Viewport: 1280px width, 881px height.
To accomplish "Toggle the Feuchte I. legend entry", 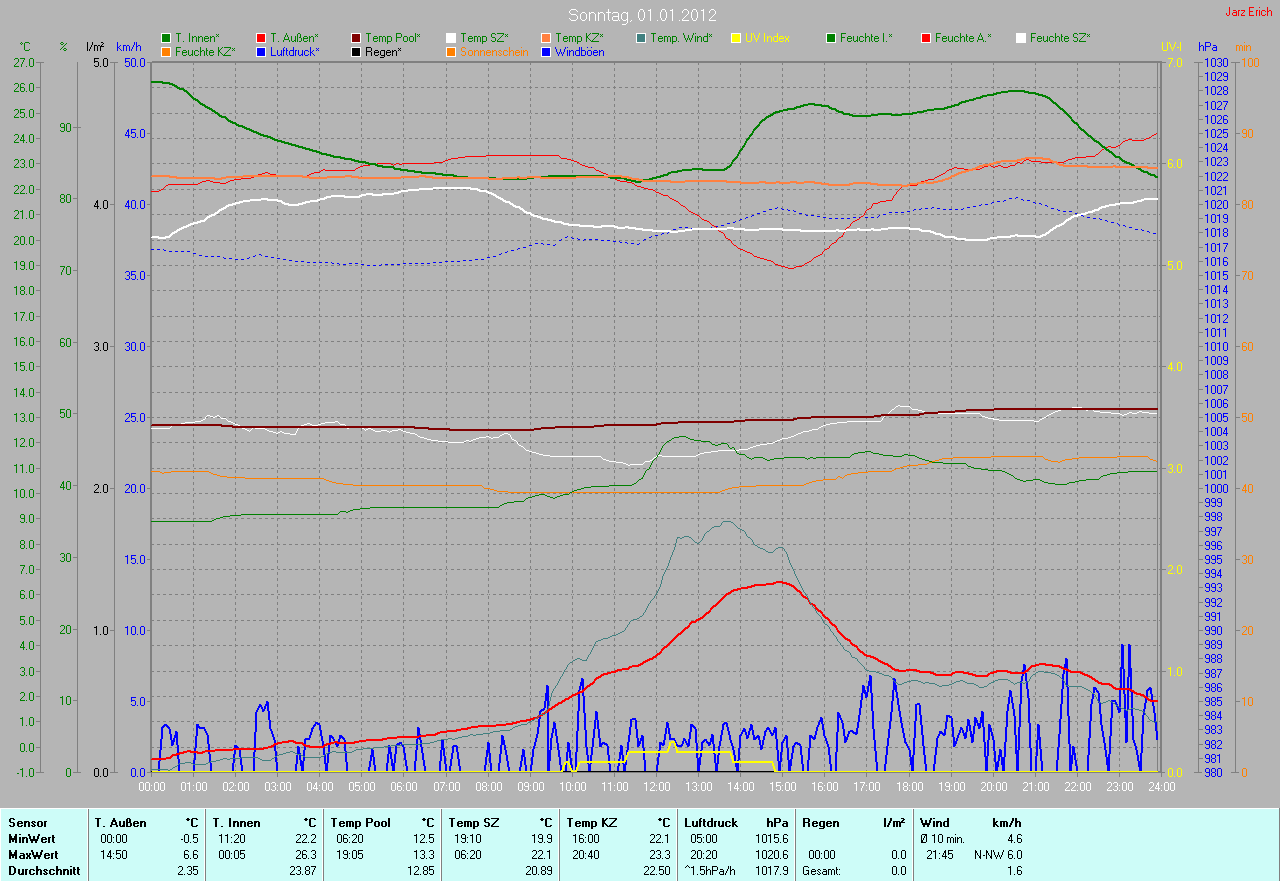I will pos(866,38).
